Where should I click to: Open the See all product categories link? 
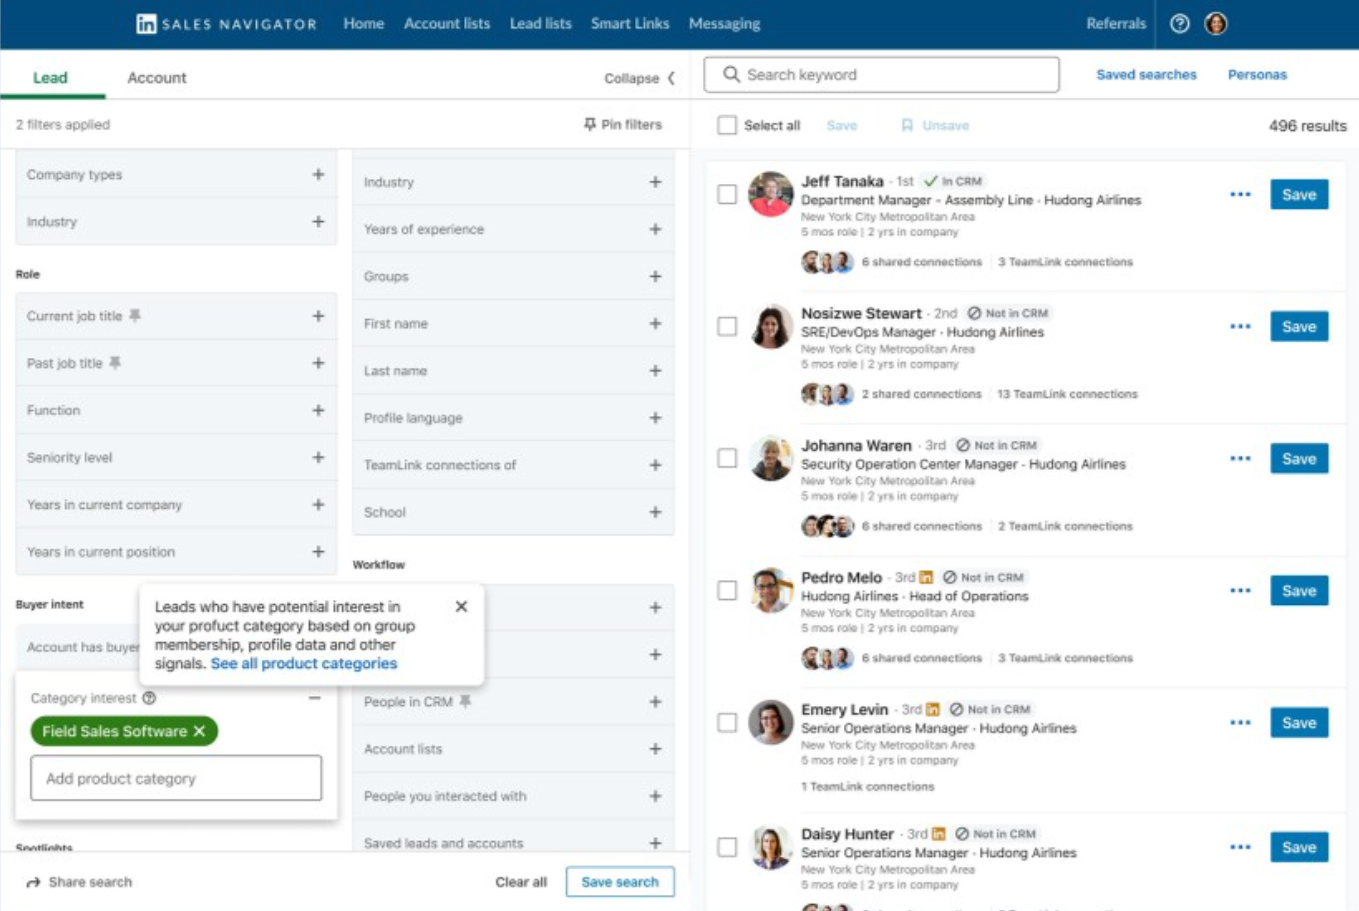pyautogui.click(x=304, y=663)
